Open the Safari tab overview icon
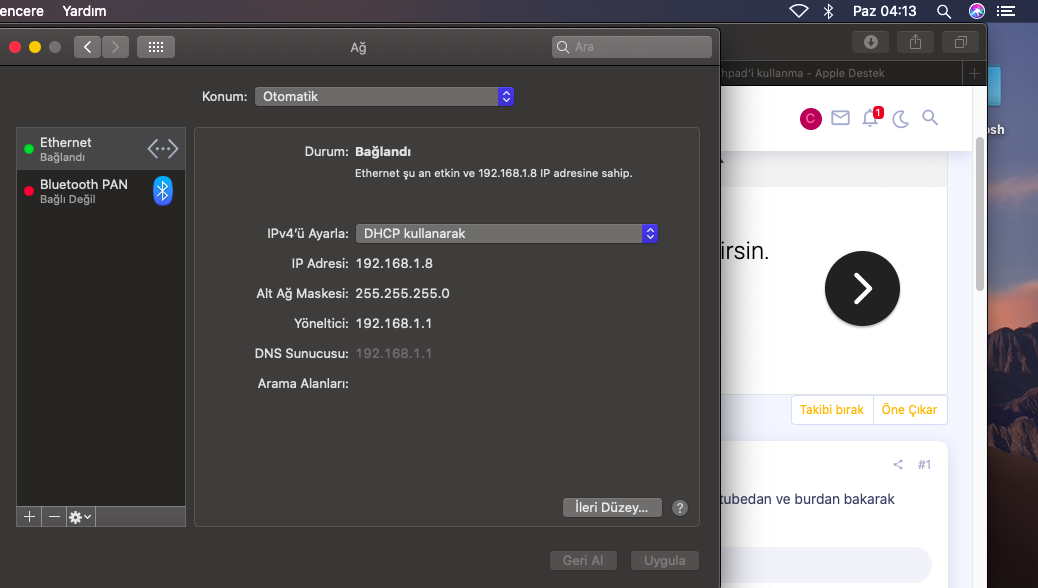The height and width of the screenshot is (588, 1038). 959,42
